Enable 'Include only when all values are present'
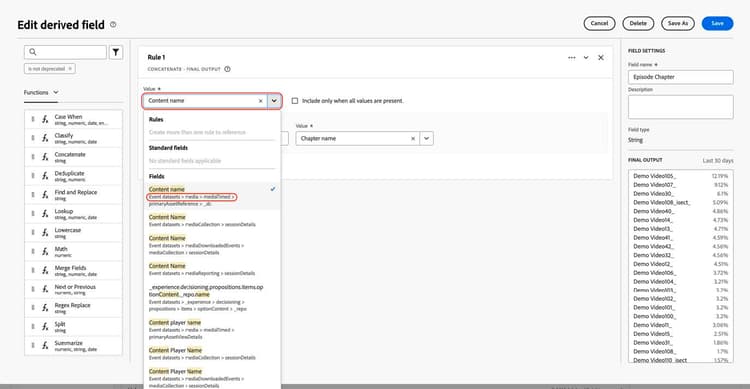The width and height of the screenshot is (750, 389). 295,101
